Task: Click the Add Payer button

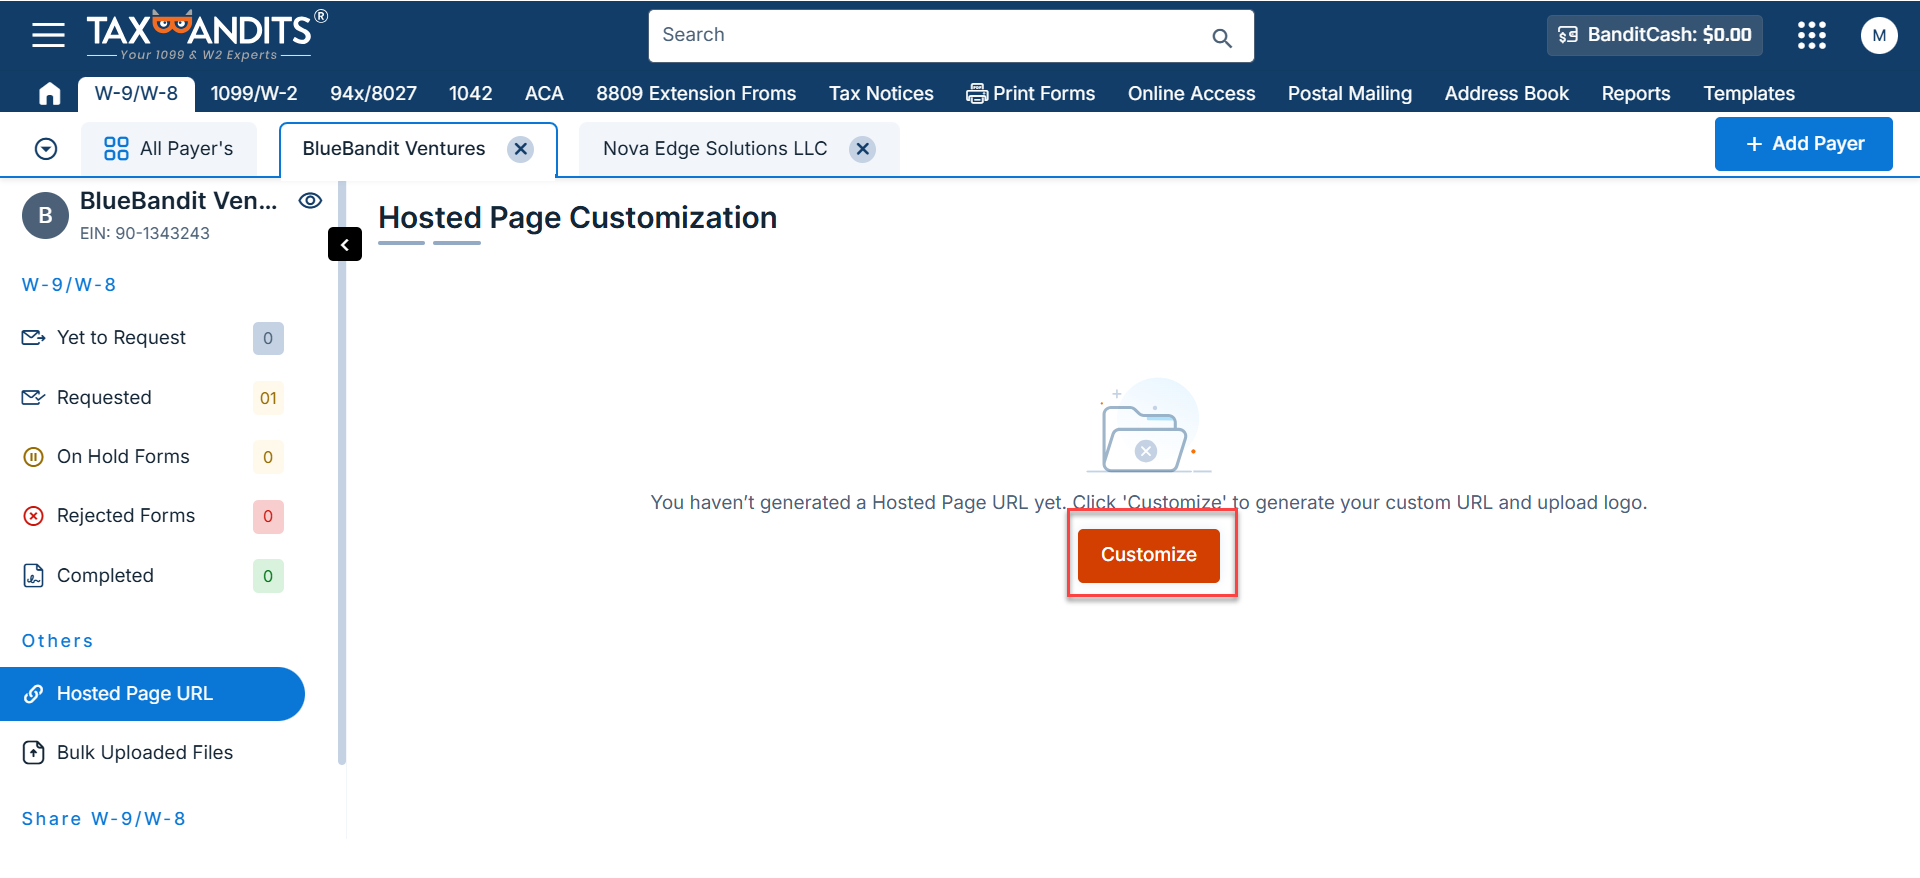Action: click(1803, 144)
